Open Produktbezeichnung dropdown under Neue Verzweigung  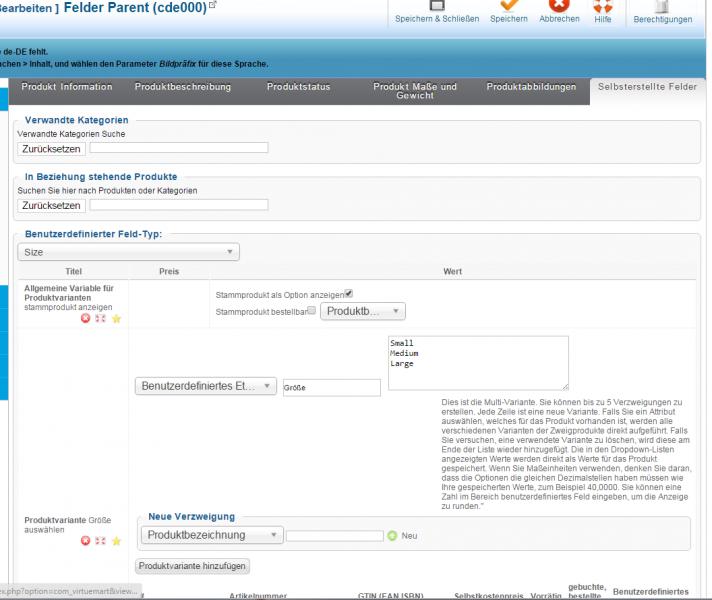[x=212, y=535]
